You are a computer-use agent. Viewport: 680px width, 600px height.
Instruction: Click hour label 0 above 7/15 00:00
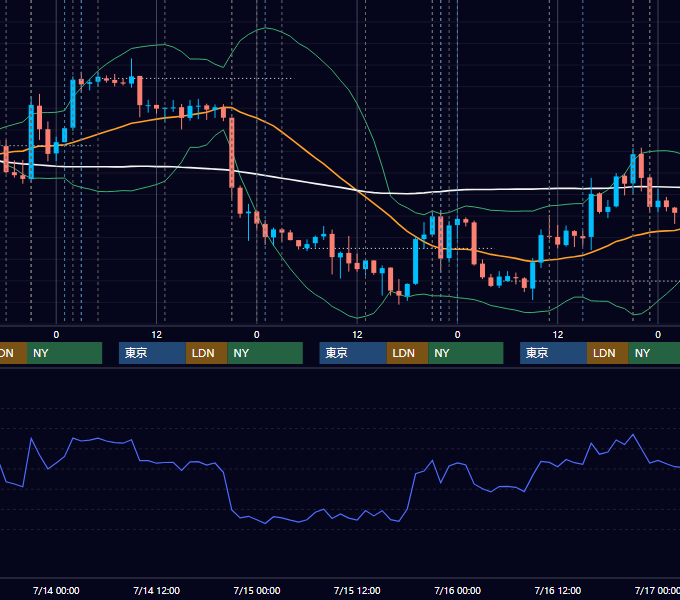[257, 335]
